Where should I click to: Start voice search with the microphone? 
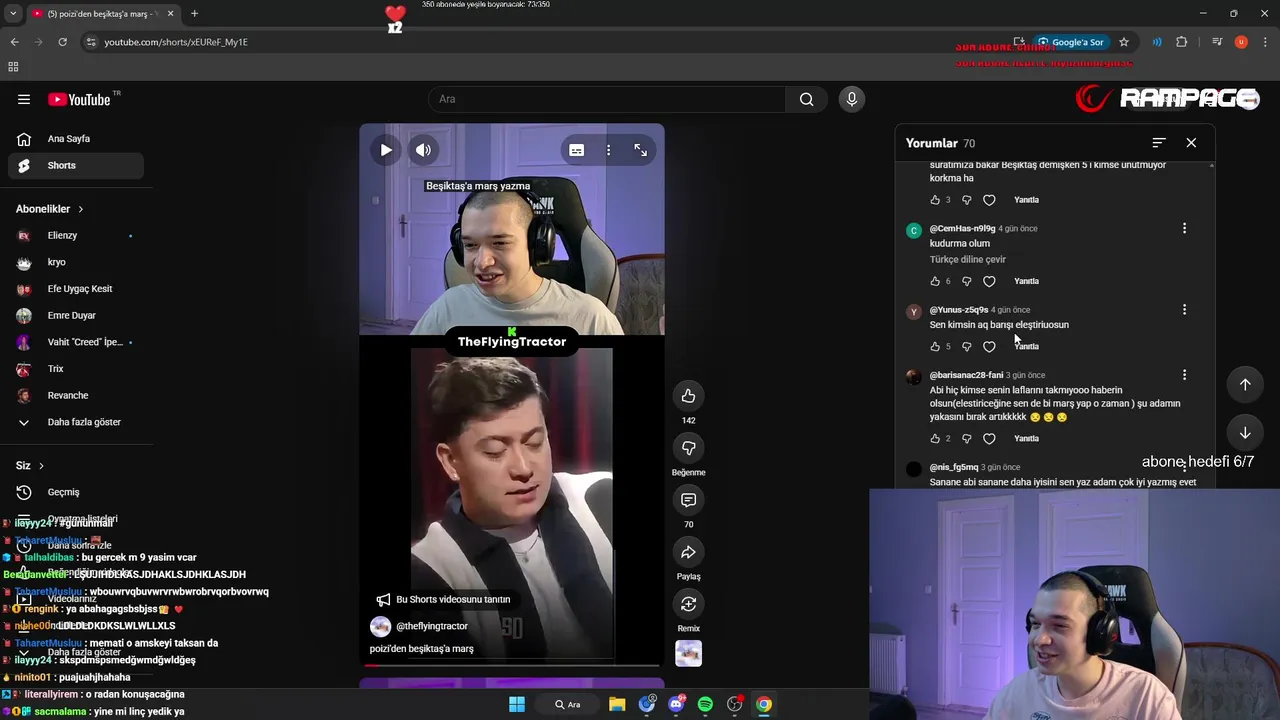[852, 99]
